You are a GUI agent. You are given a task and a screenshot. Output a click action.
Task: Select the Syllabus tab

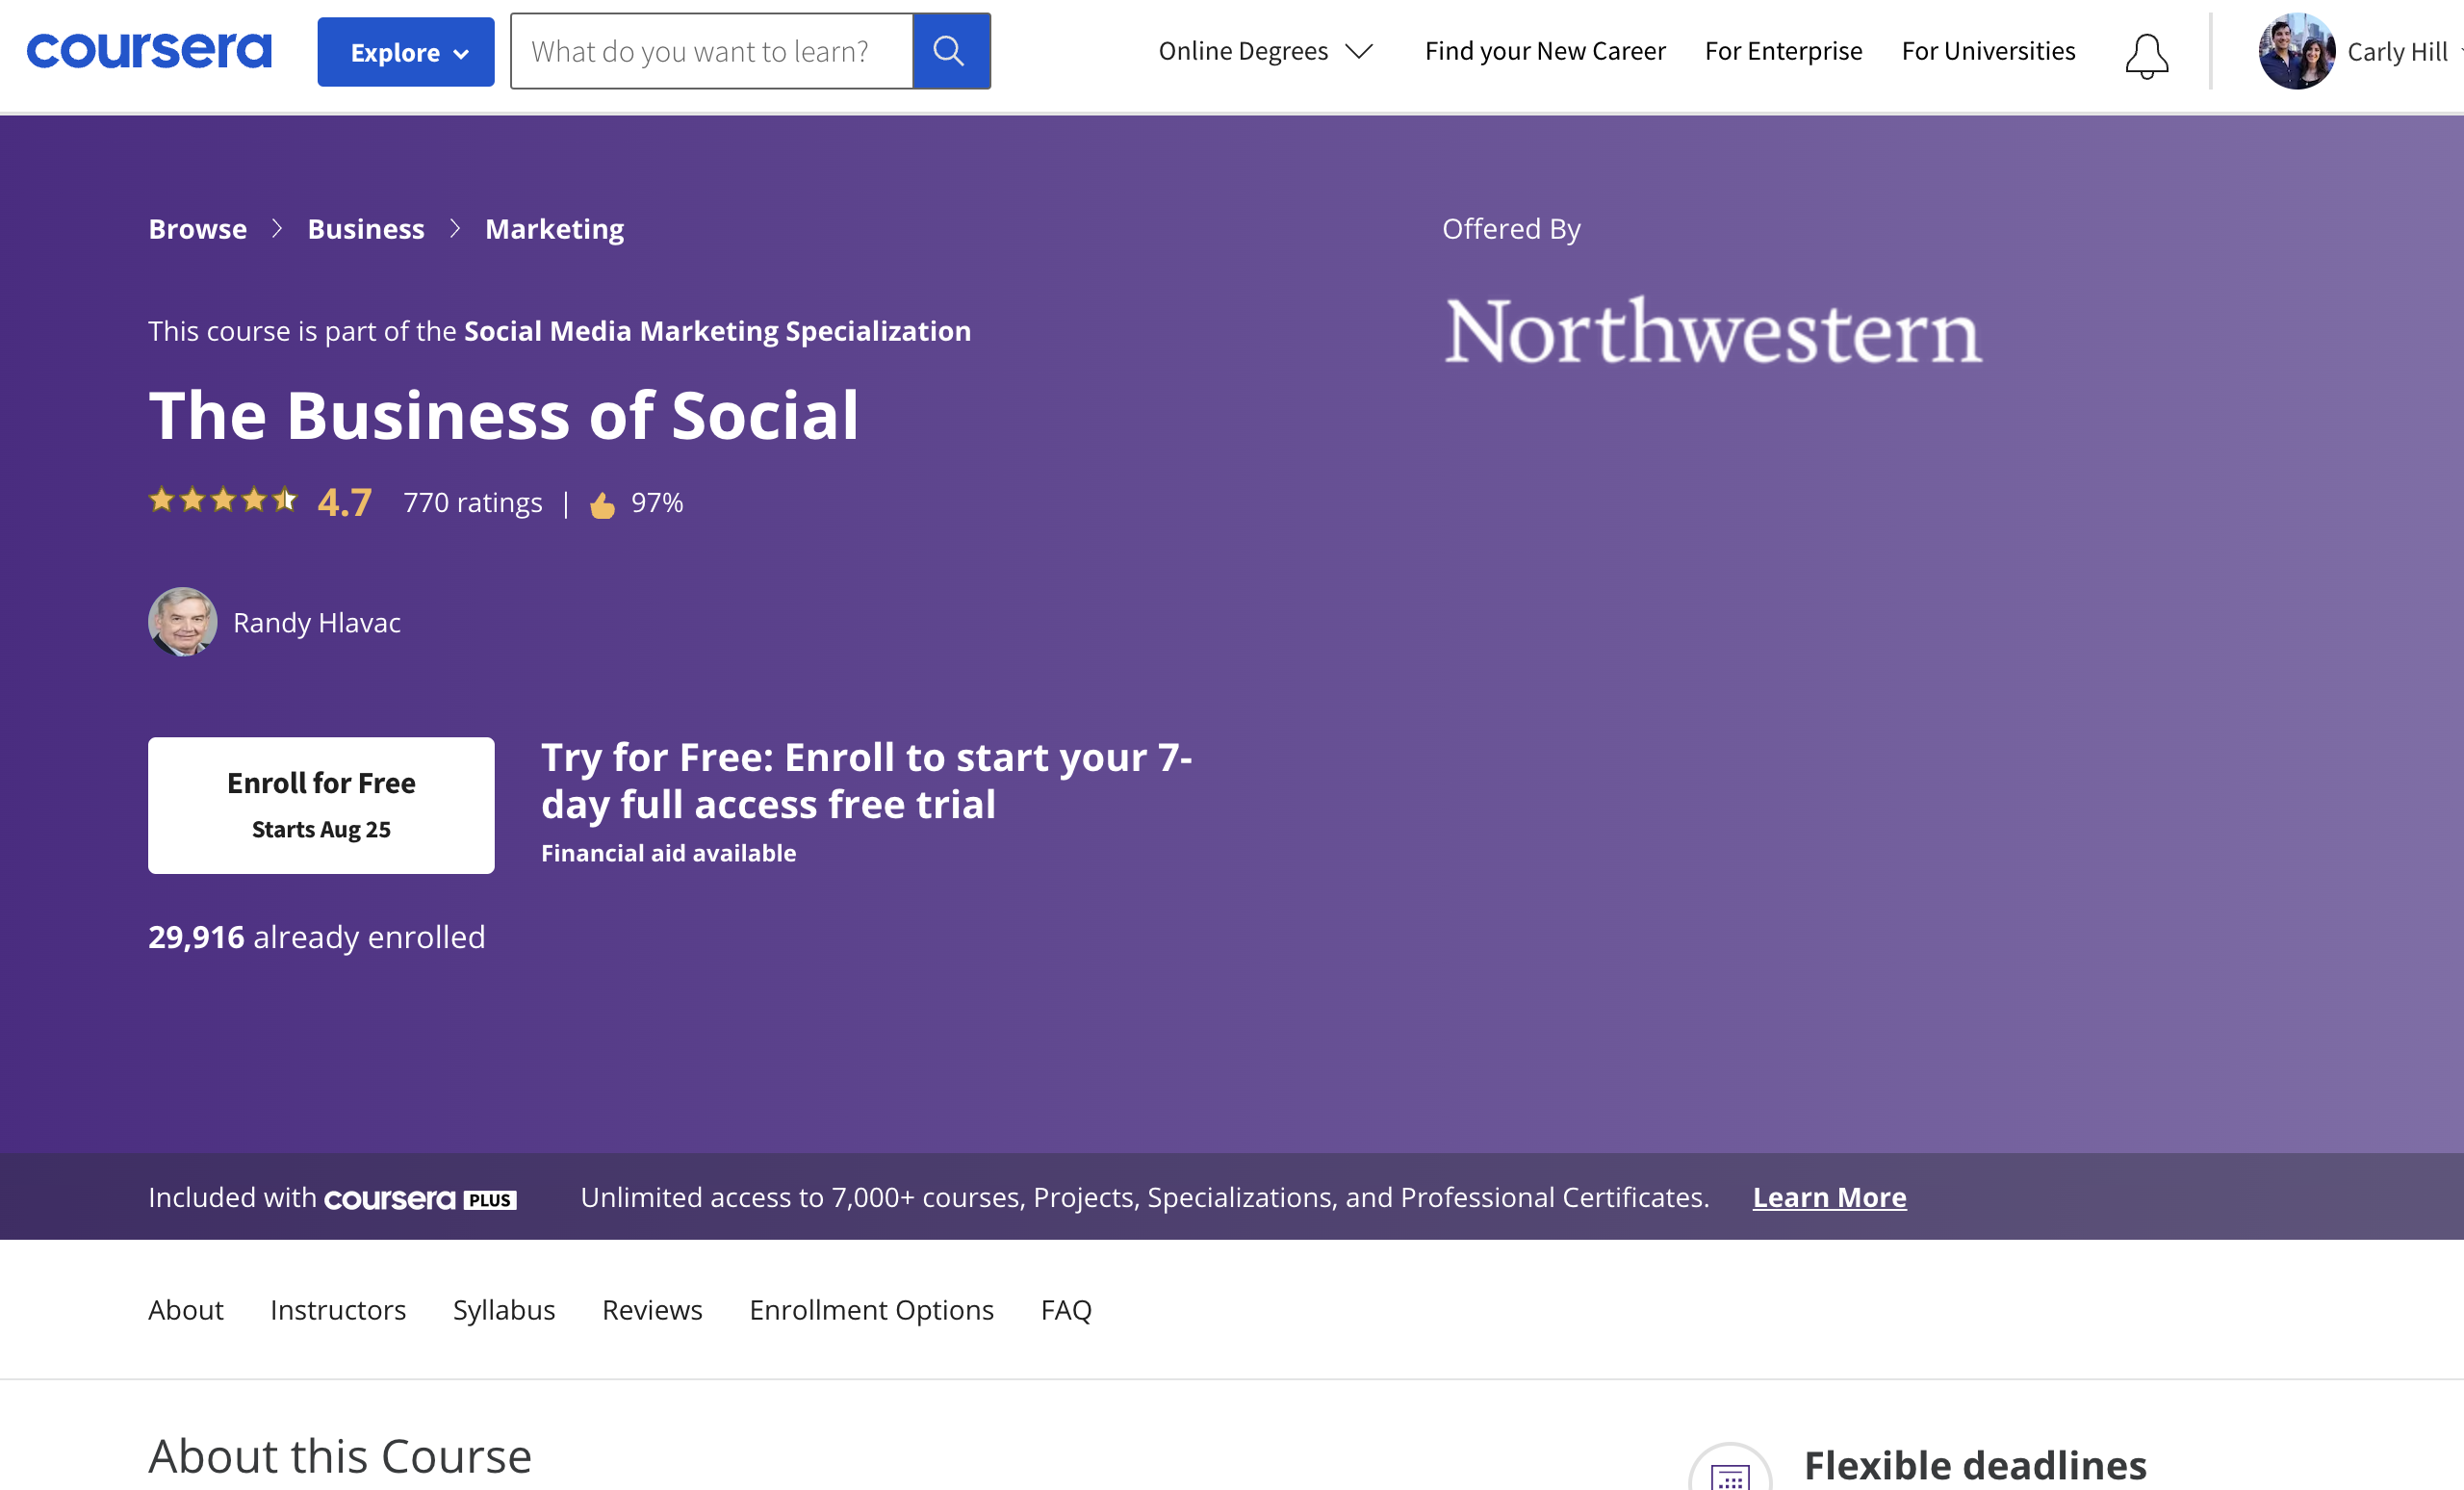pyautogui.click(x=503, y=1309)
